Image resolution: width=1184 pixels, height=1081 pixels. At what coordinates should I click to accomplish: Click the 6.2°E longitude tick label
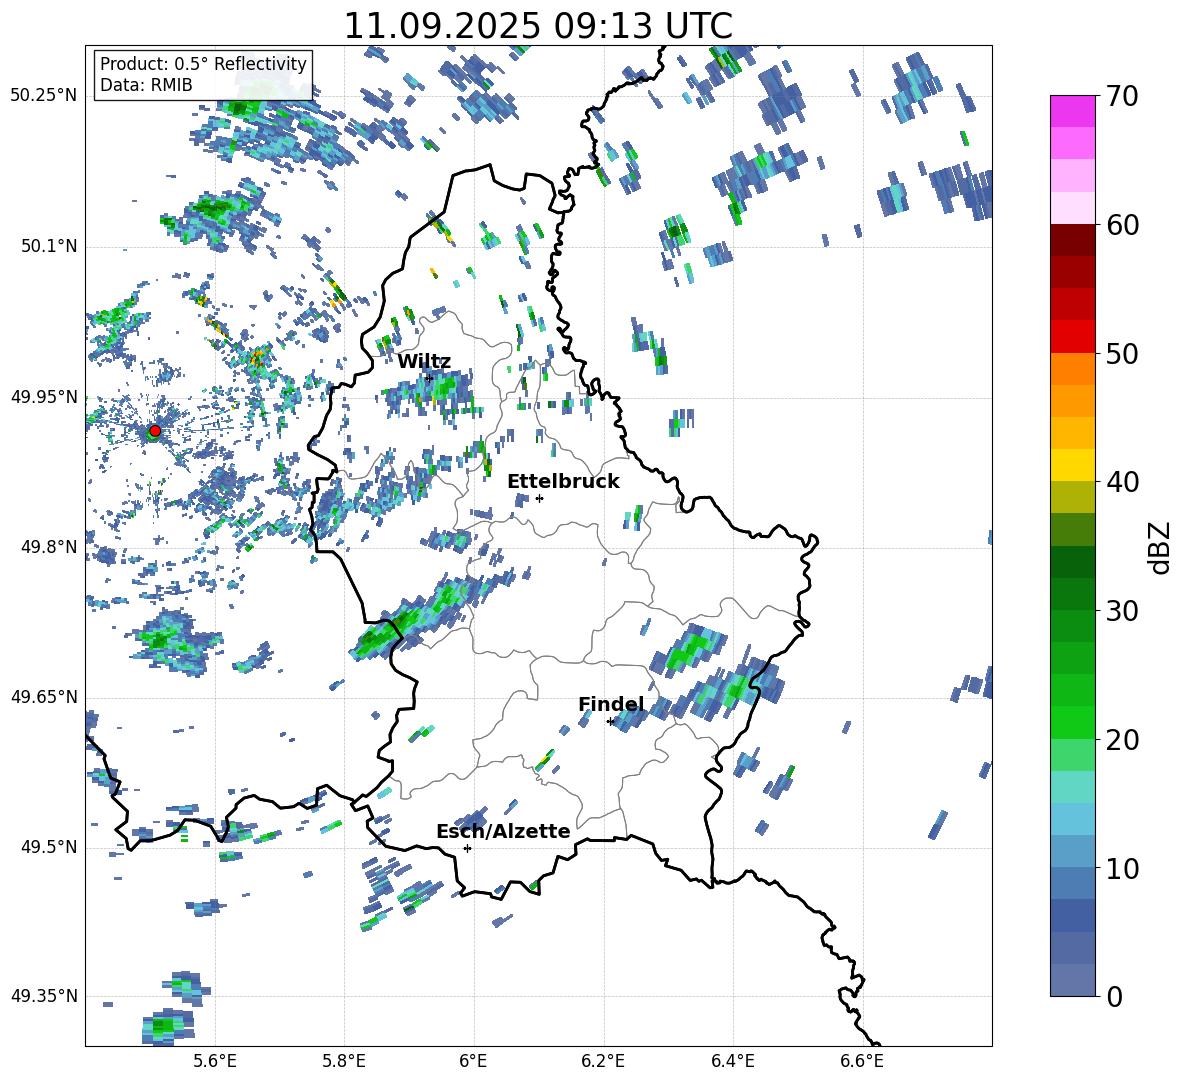pyautogui.click(x=603, y=1061)
